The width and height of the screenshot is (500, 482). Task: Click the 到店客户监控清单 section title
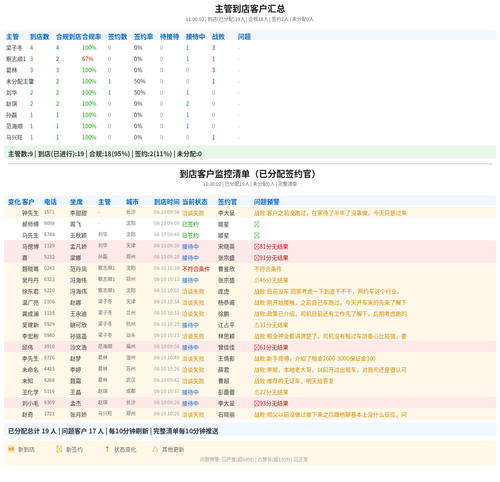pos(248,174)
